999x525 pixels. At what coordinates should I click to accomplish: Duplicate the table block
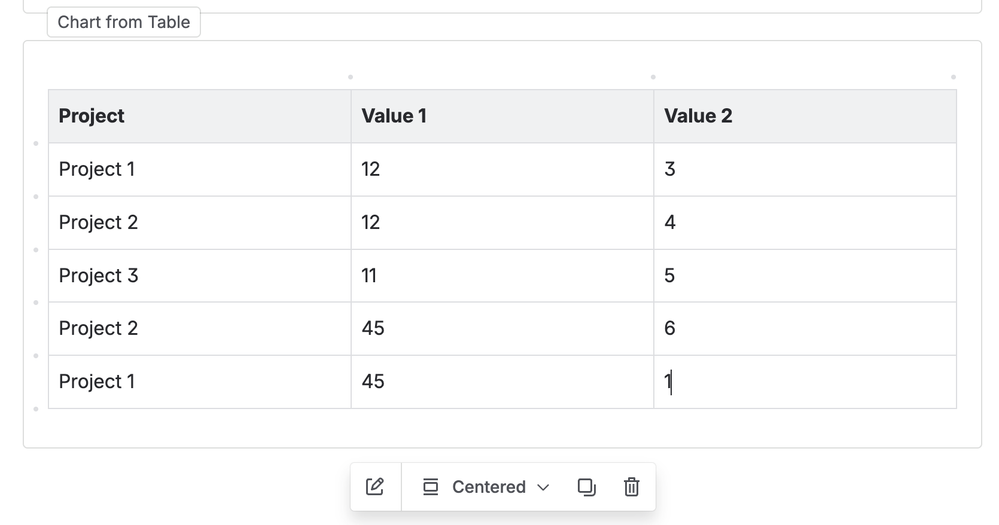coord(587,487)
